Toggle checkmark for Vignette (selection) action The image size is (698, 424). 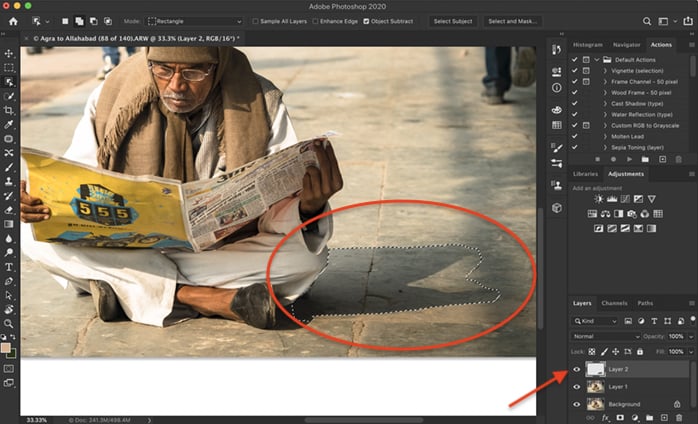pyautogui.click(x=575, y=70)
